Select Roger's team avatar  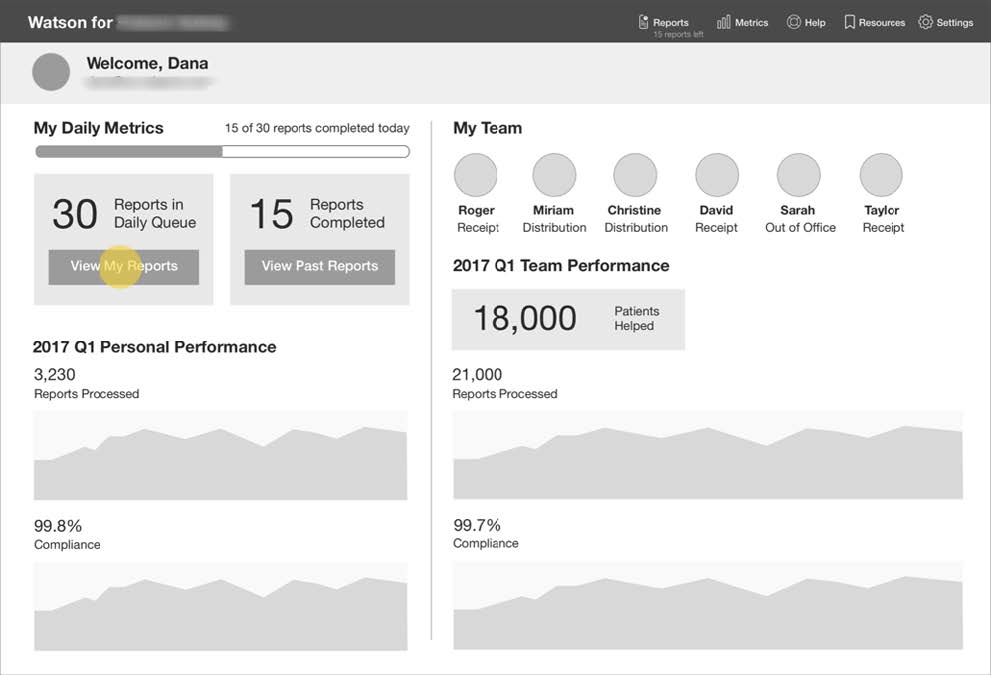[476, 175]
